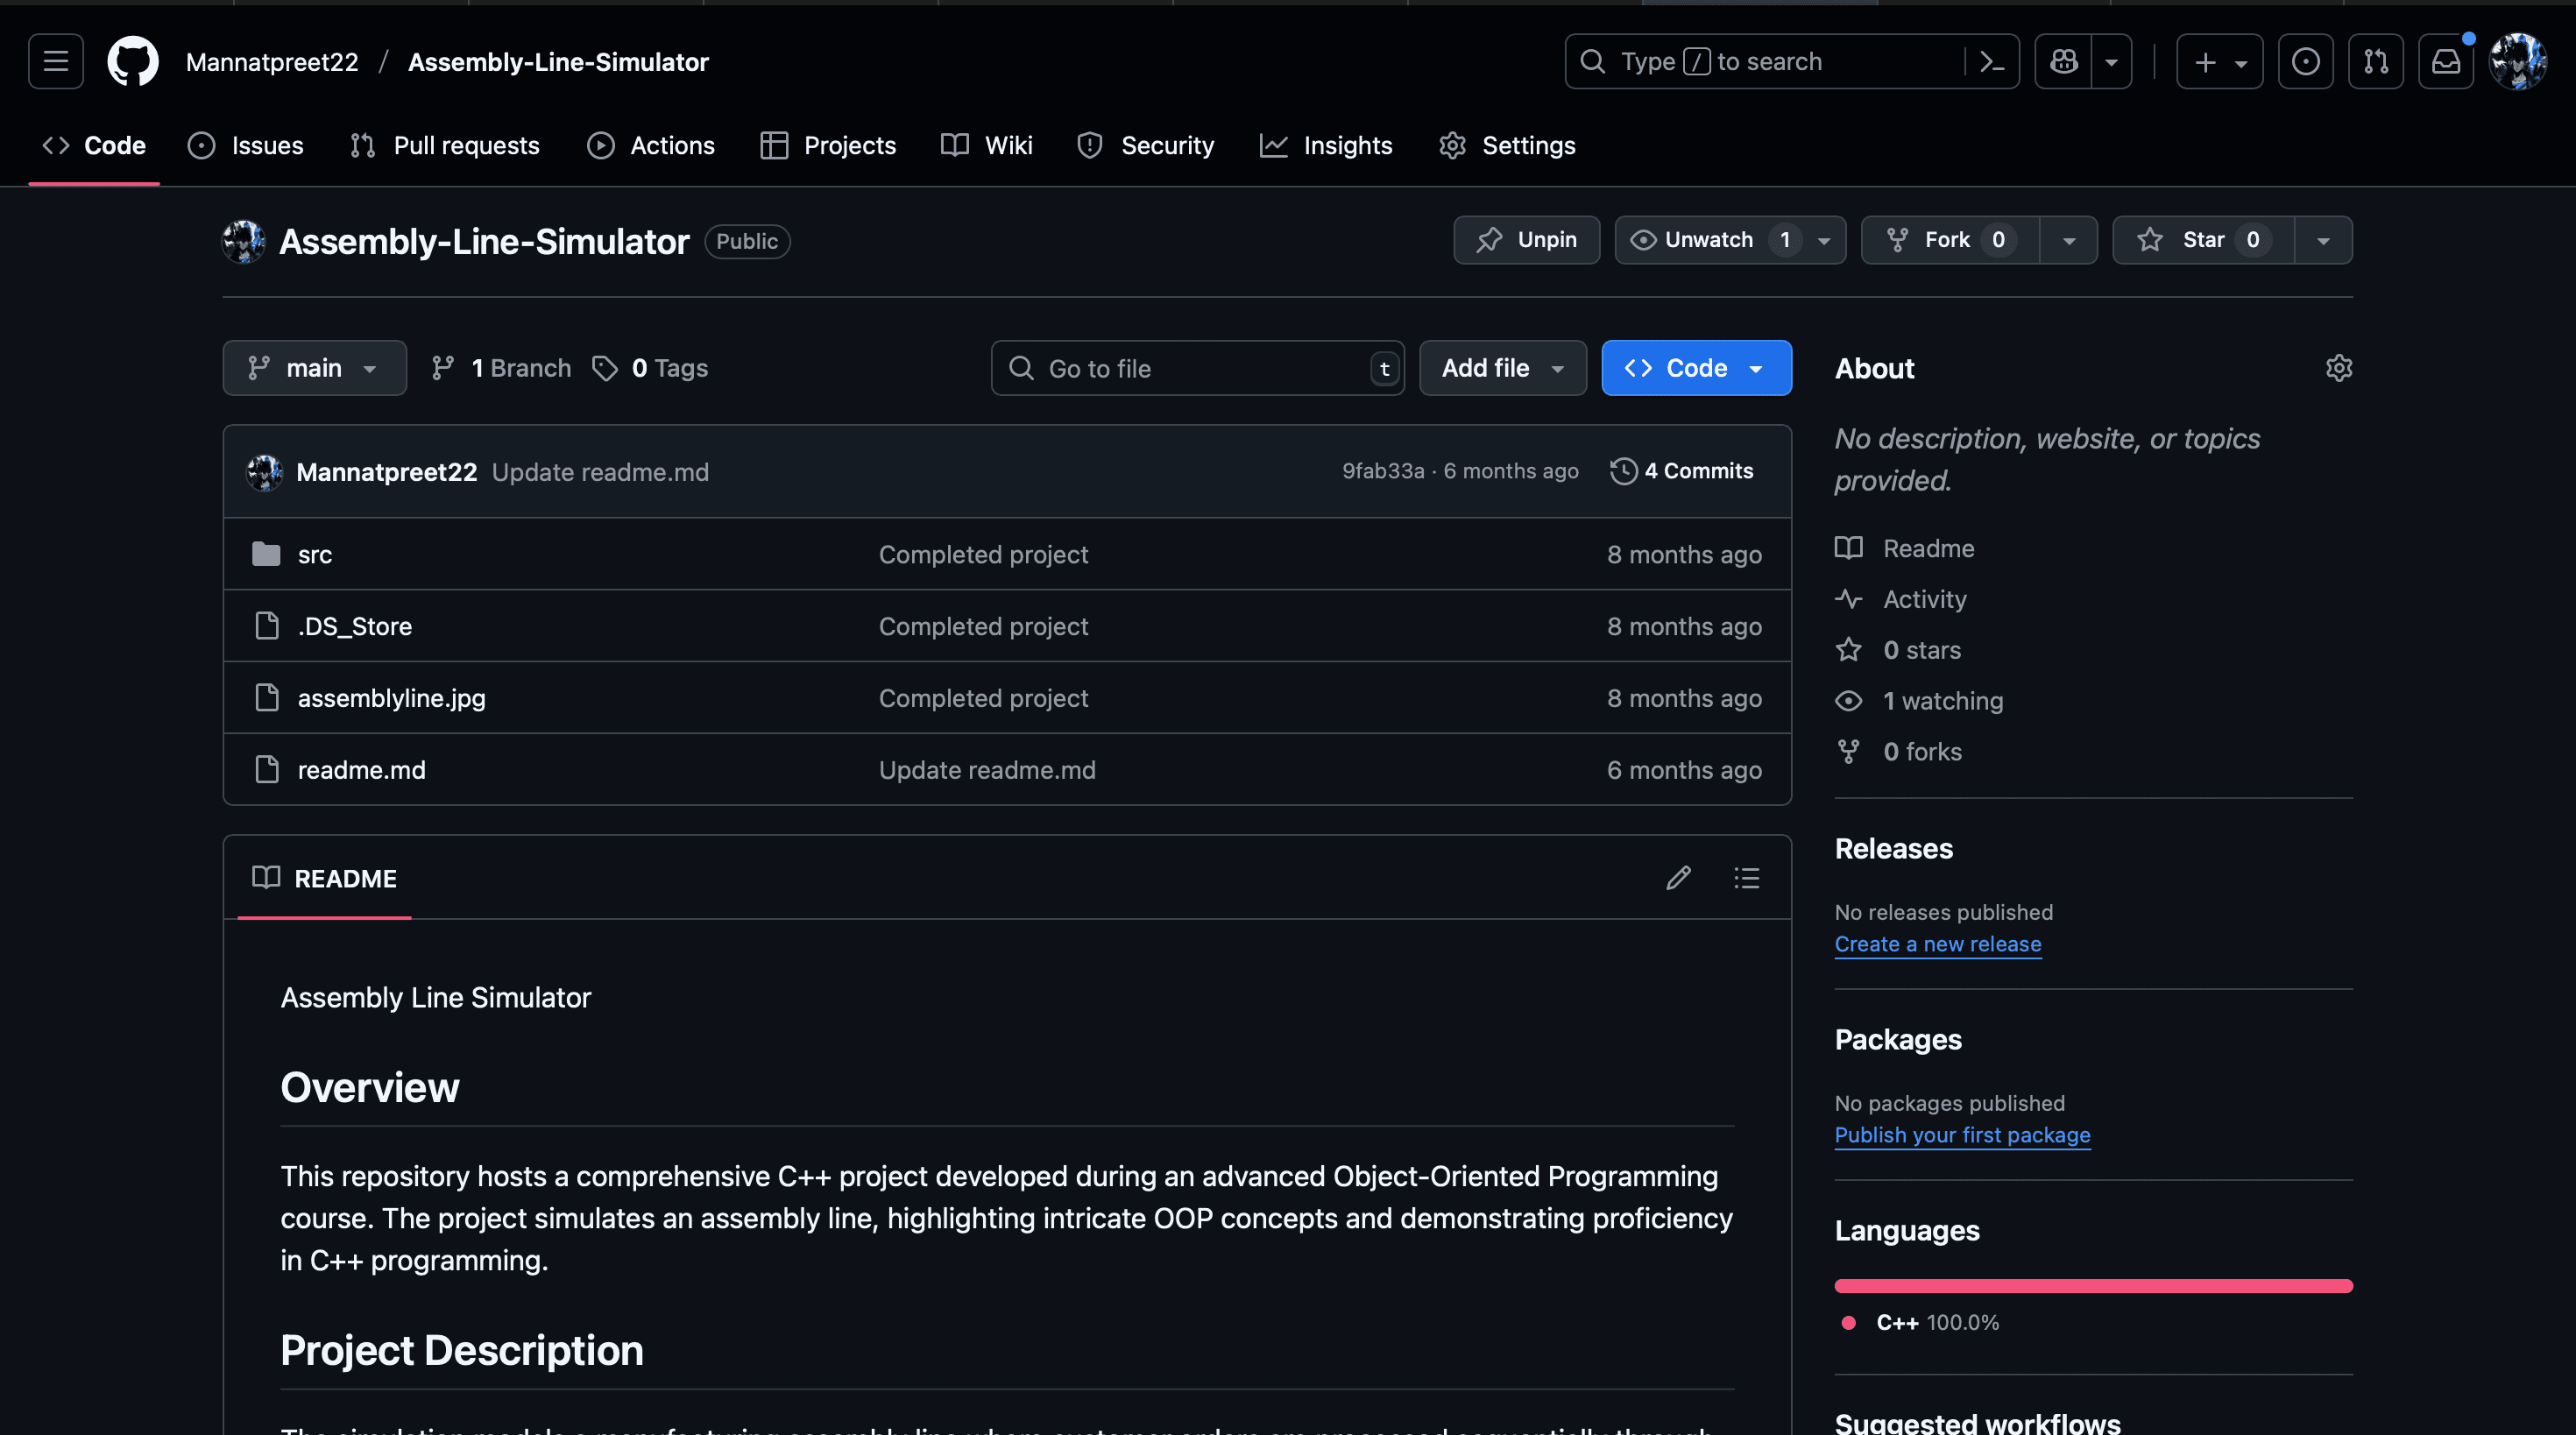Viewport: 2576px width, 1435px height.
Task: Open the src folder
Action: [314, 554]
